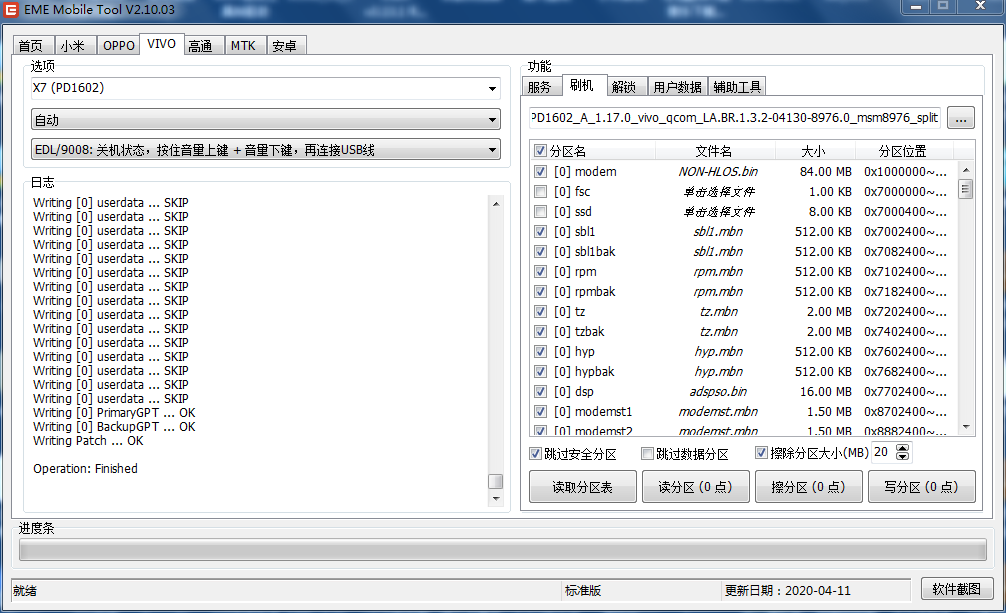The height and width of the screenshot is (613, 1006).
Task: Click the NON-HLOS.bin file name cell
Action: (718, 171)
